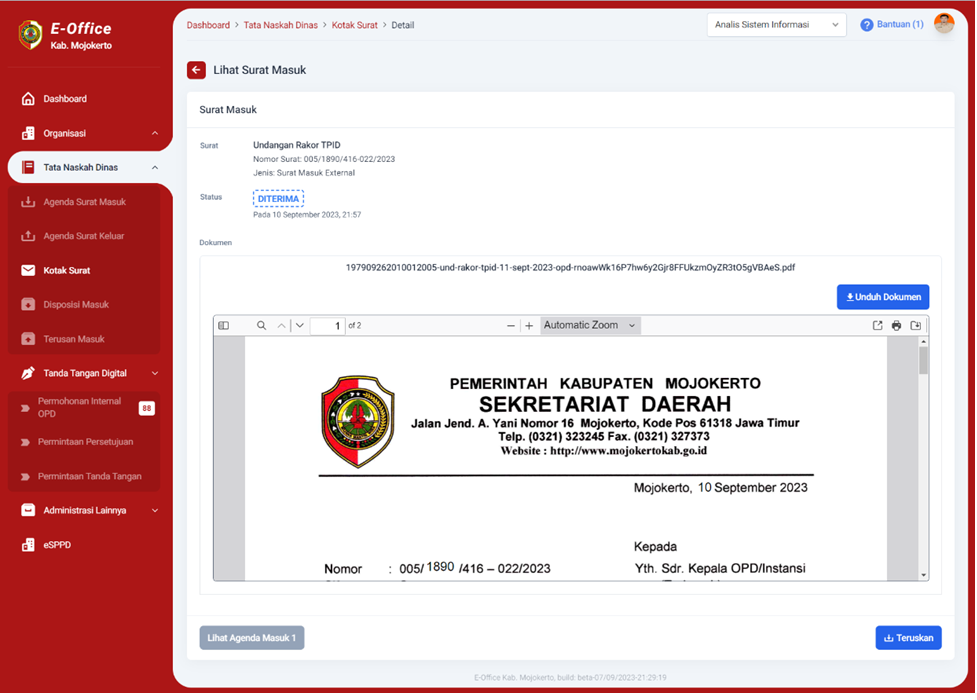The width and height of the screenshot is (977, 700).
Task: Expand Tanda Tangan Digital chevron
Action: click(155, 373)
